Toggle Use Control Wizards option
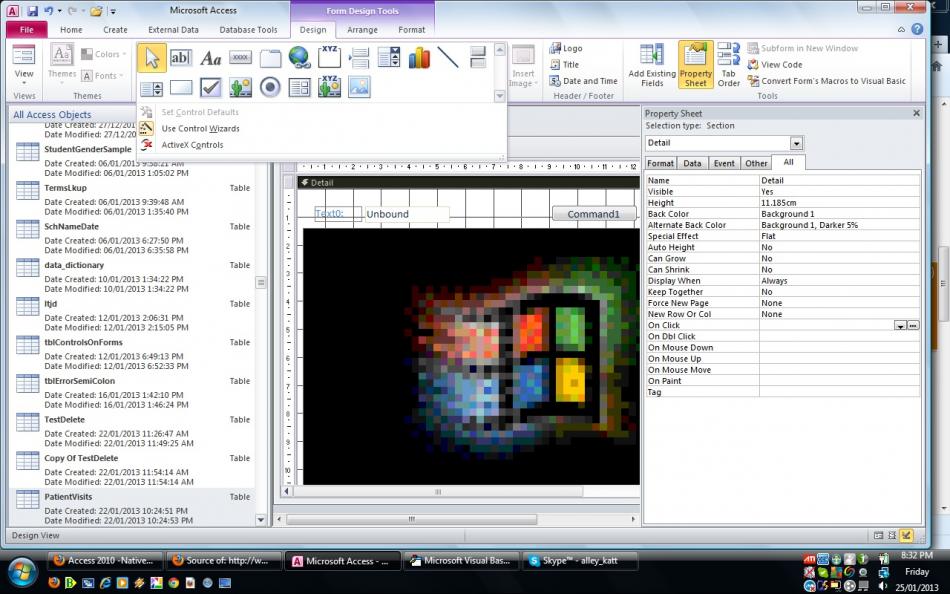Screen dimensions: 950x594 click(200, 128)
